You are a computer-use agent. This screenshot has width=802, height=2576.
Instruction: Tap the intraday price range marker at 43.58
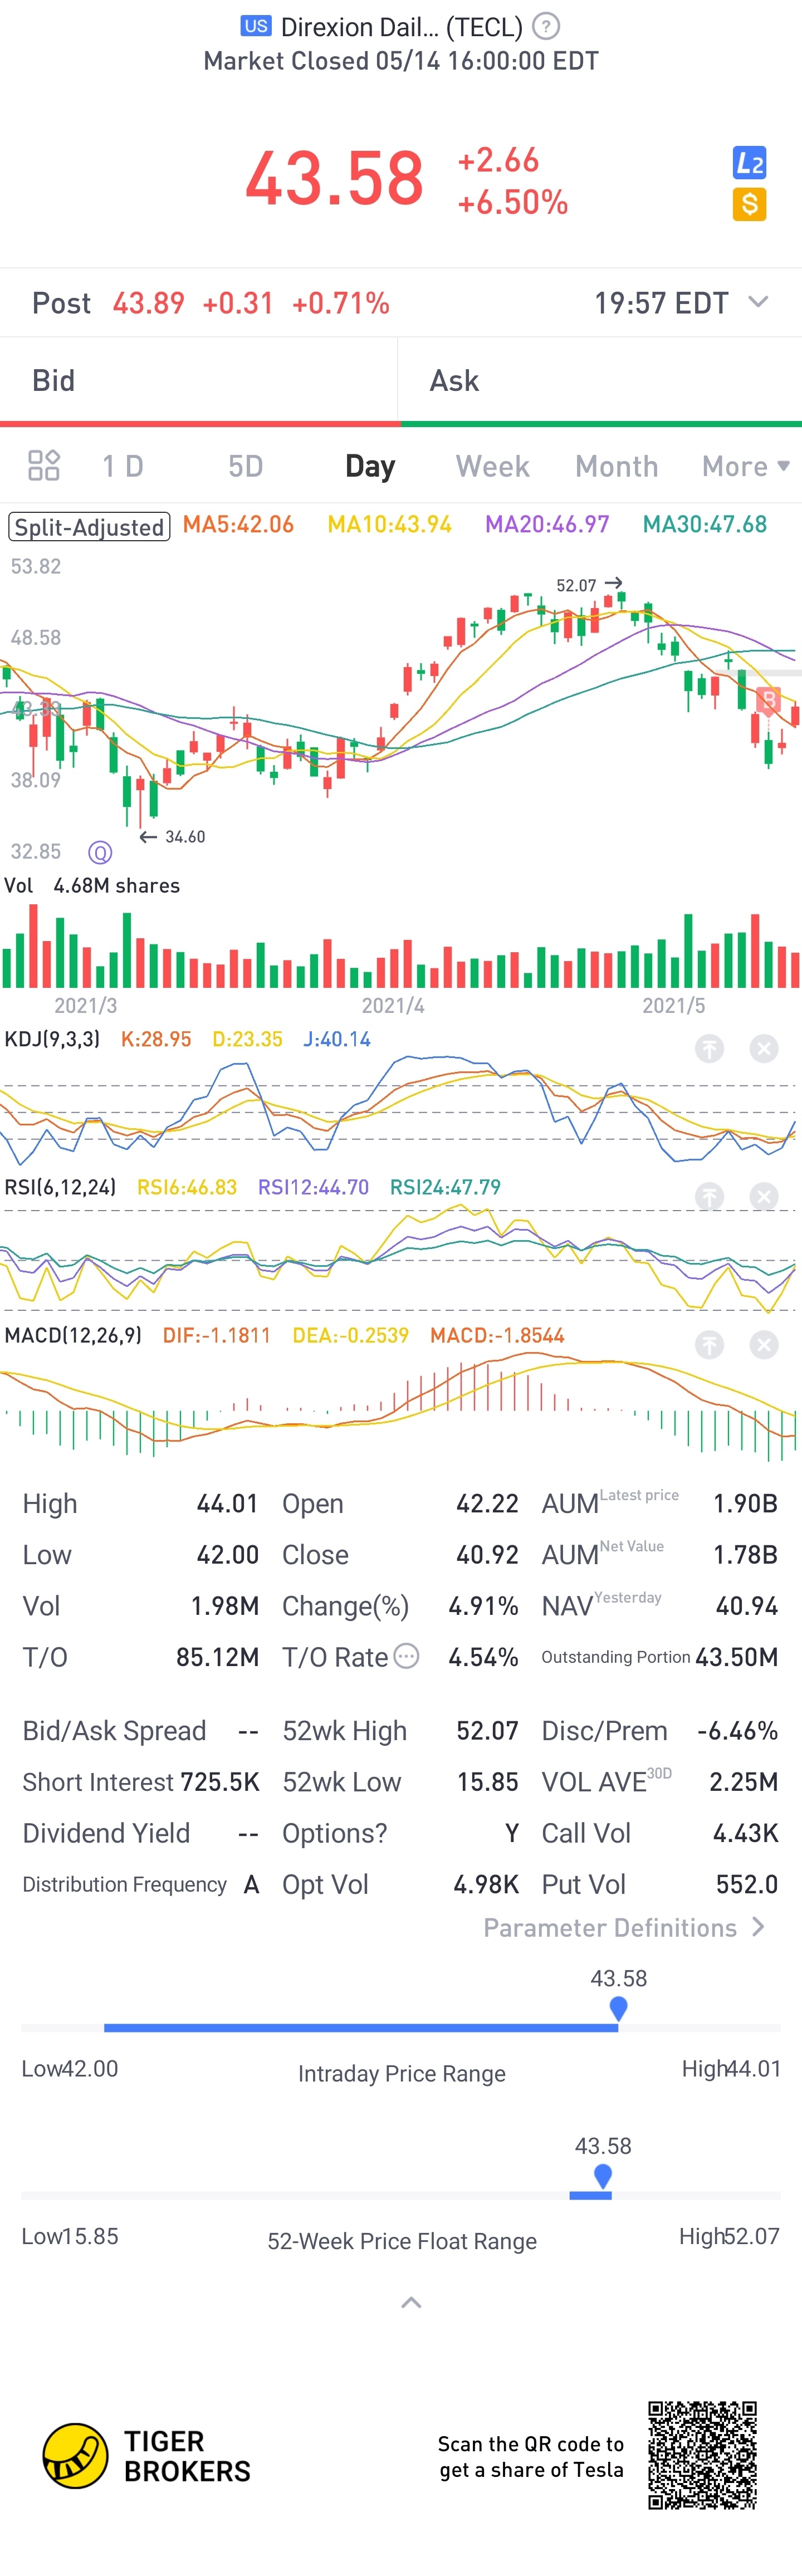coord(618,2008)
